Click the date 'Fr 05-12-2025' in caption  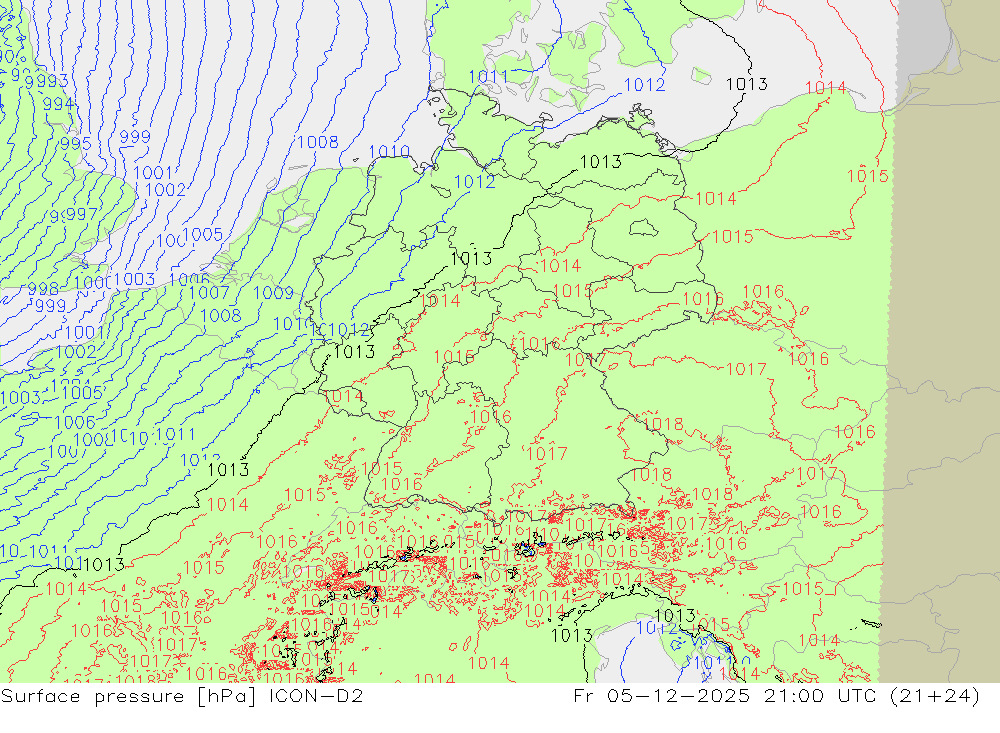tap(661, 695)
